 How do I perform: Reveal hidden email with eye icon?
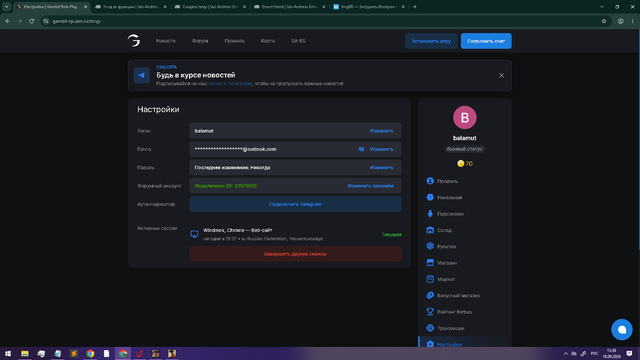361,149
